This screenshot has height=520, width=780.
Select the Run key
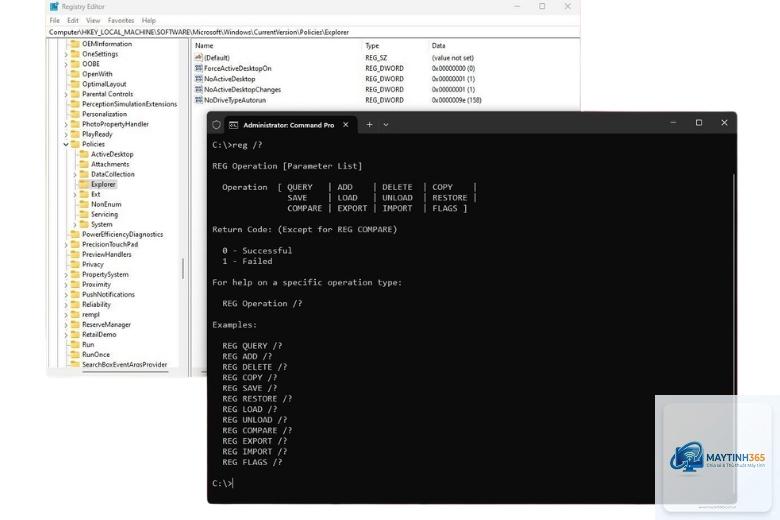88,344
